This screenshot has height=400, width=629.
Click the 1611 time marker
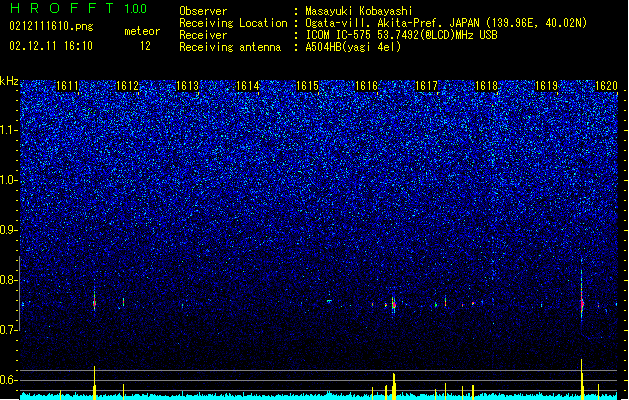67,86
